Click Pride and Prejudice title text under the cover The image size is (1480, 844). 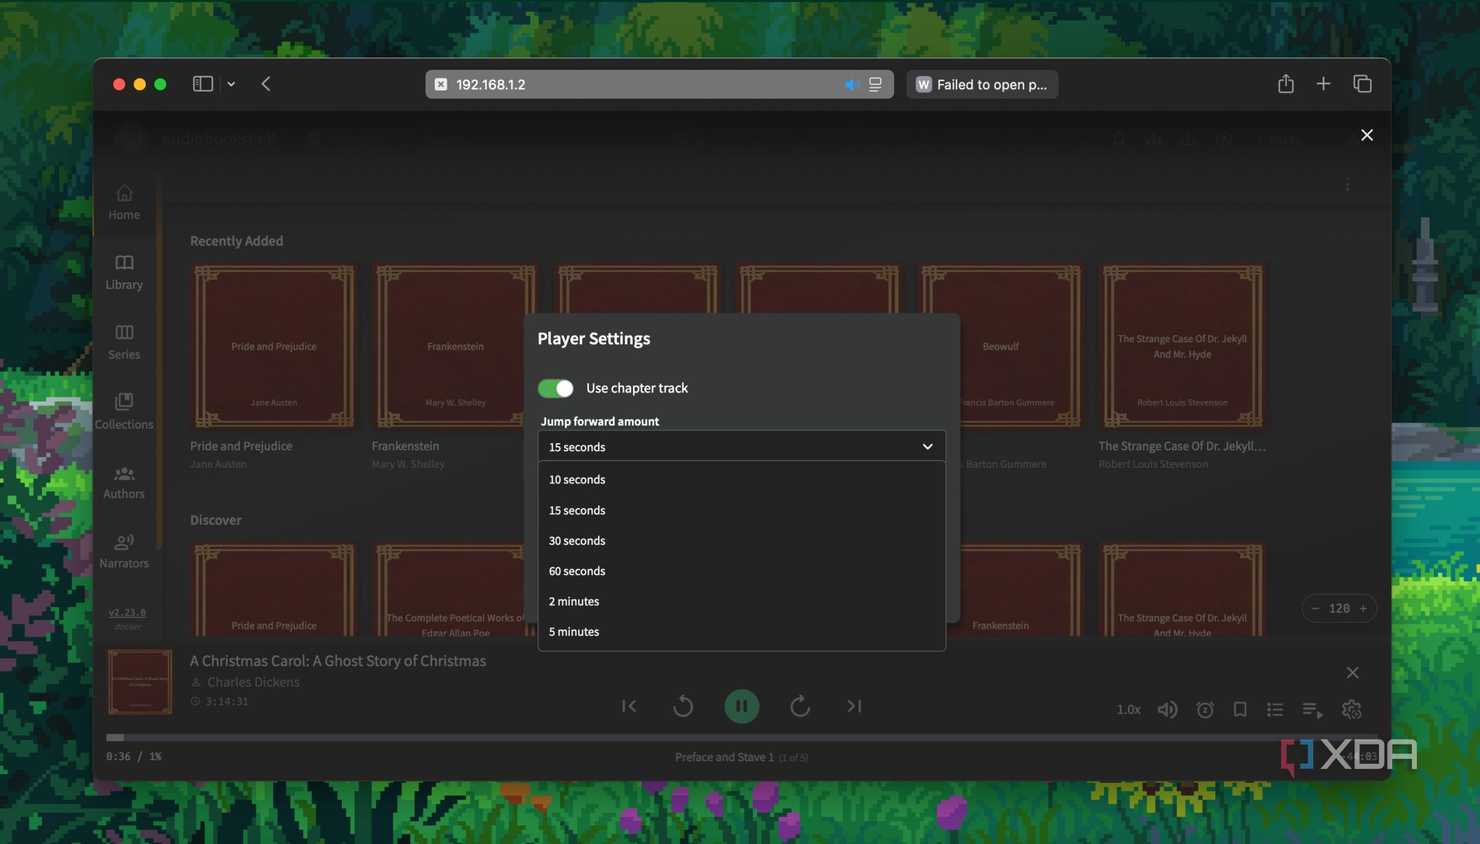pos(241,446)
